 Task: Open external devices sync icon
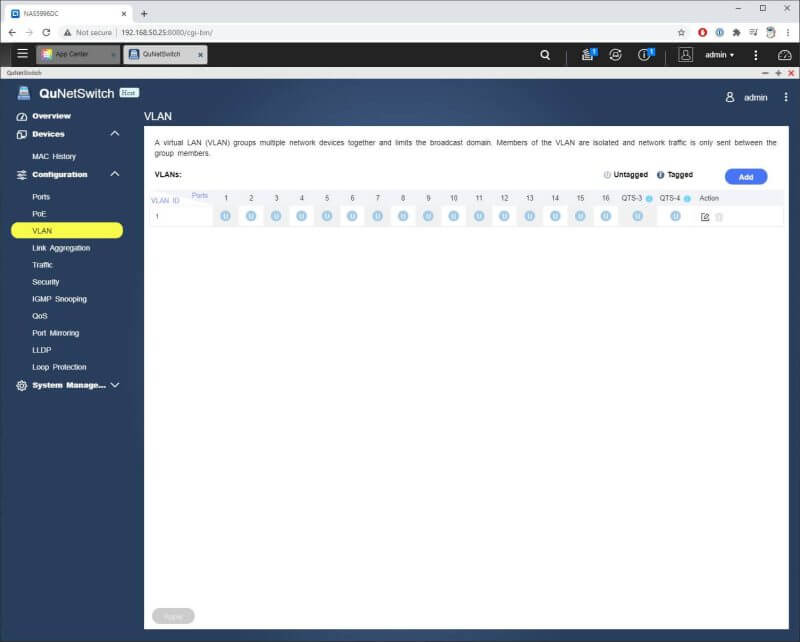pyautogui.click(x=615, y=55)
